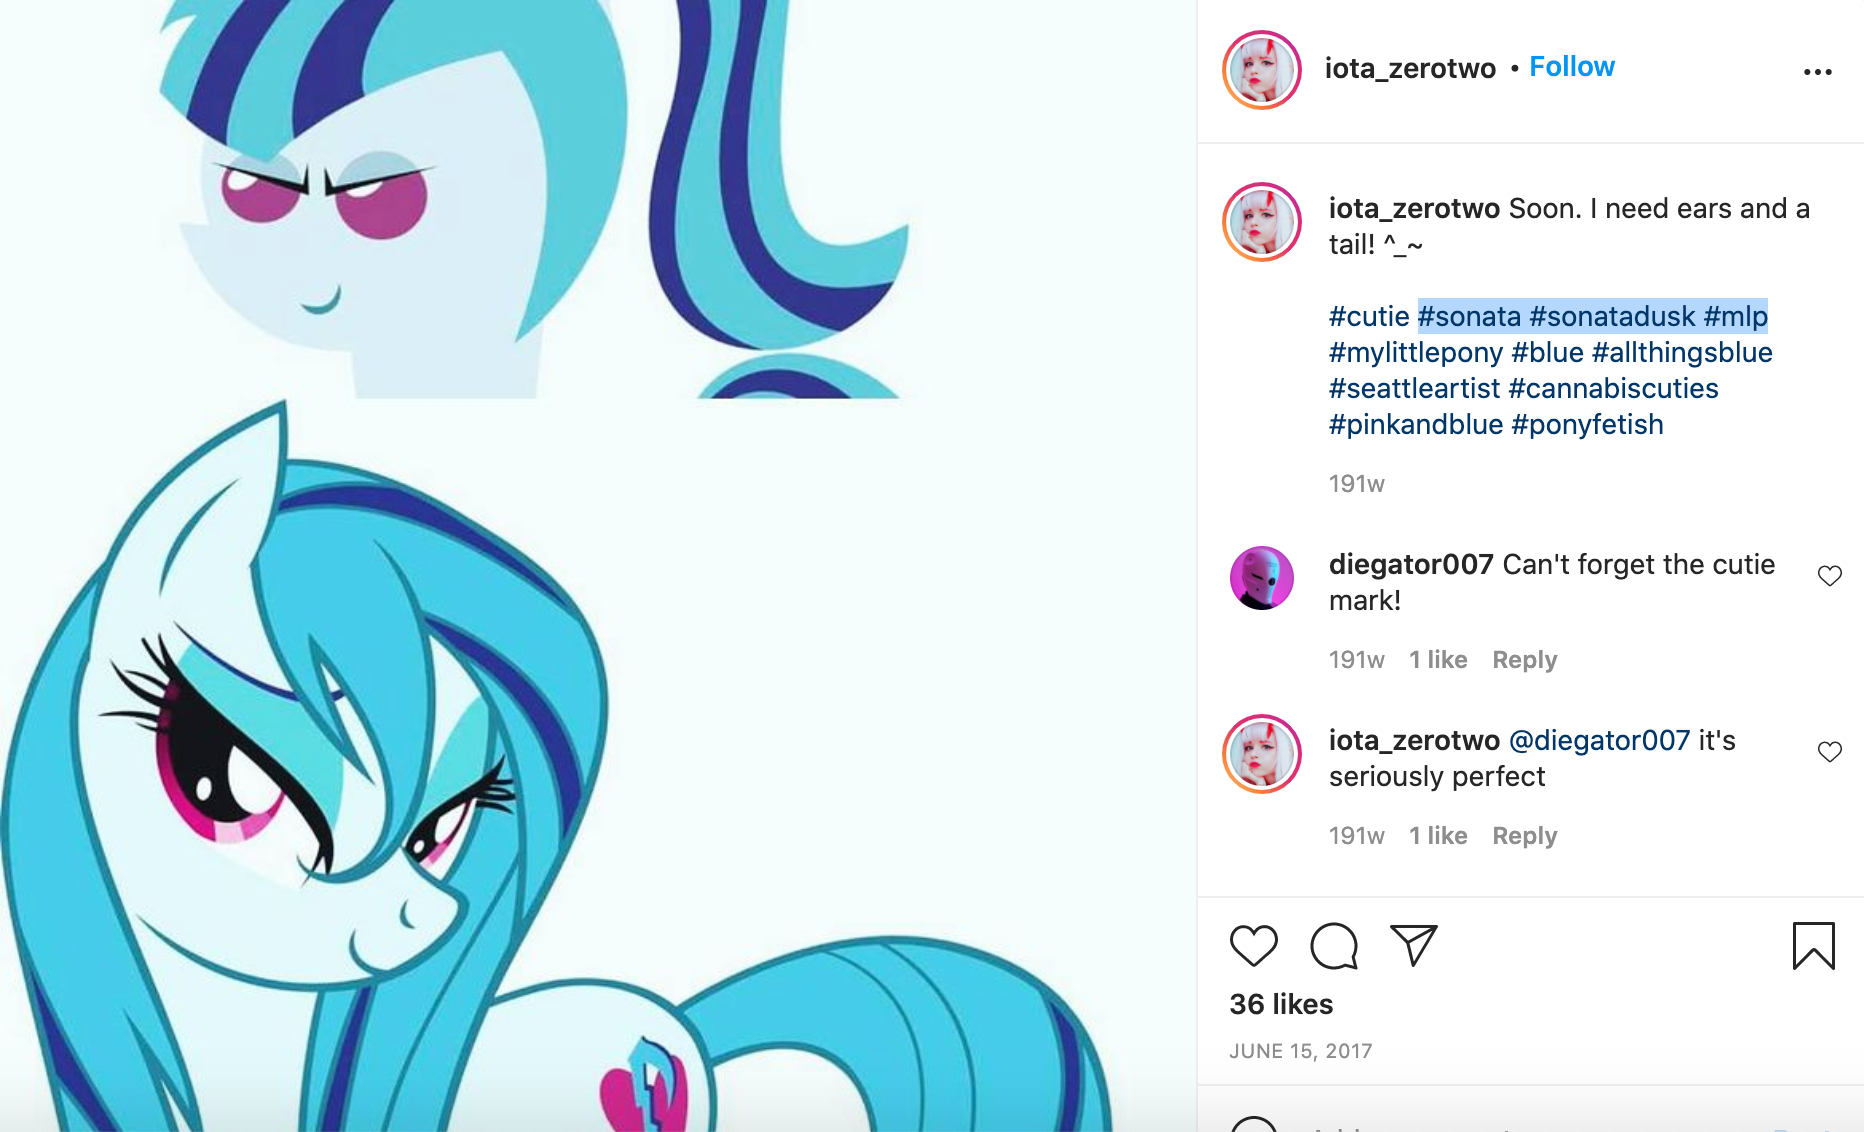View 1 like on diegator007's comment
This screenshot has width=1864, height=1132.
pyautogui.click(x=1438, y=660)
